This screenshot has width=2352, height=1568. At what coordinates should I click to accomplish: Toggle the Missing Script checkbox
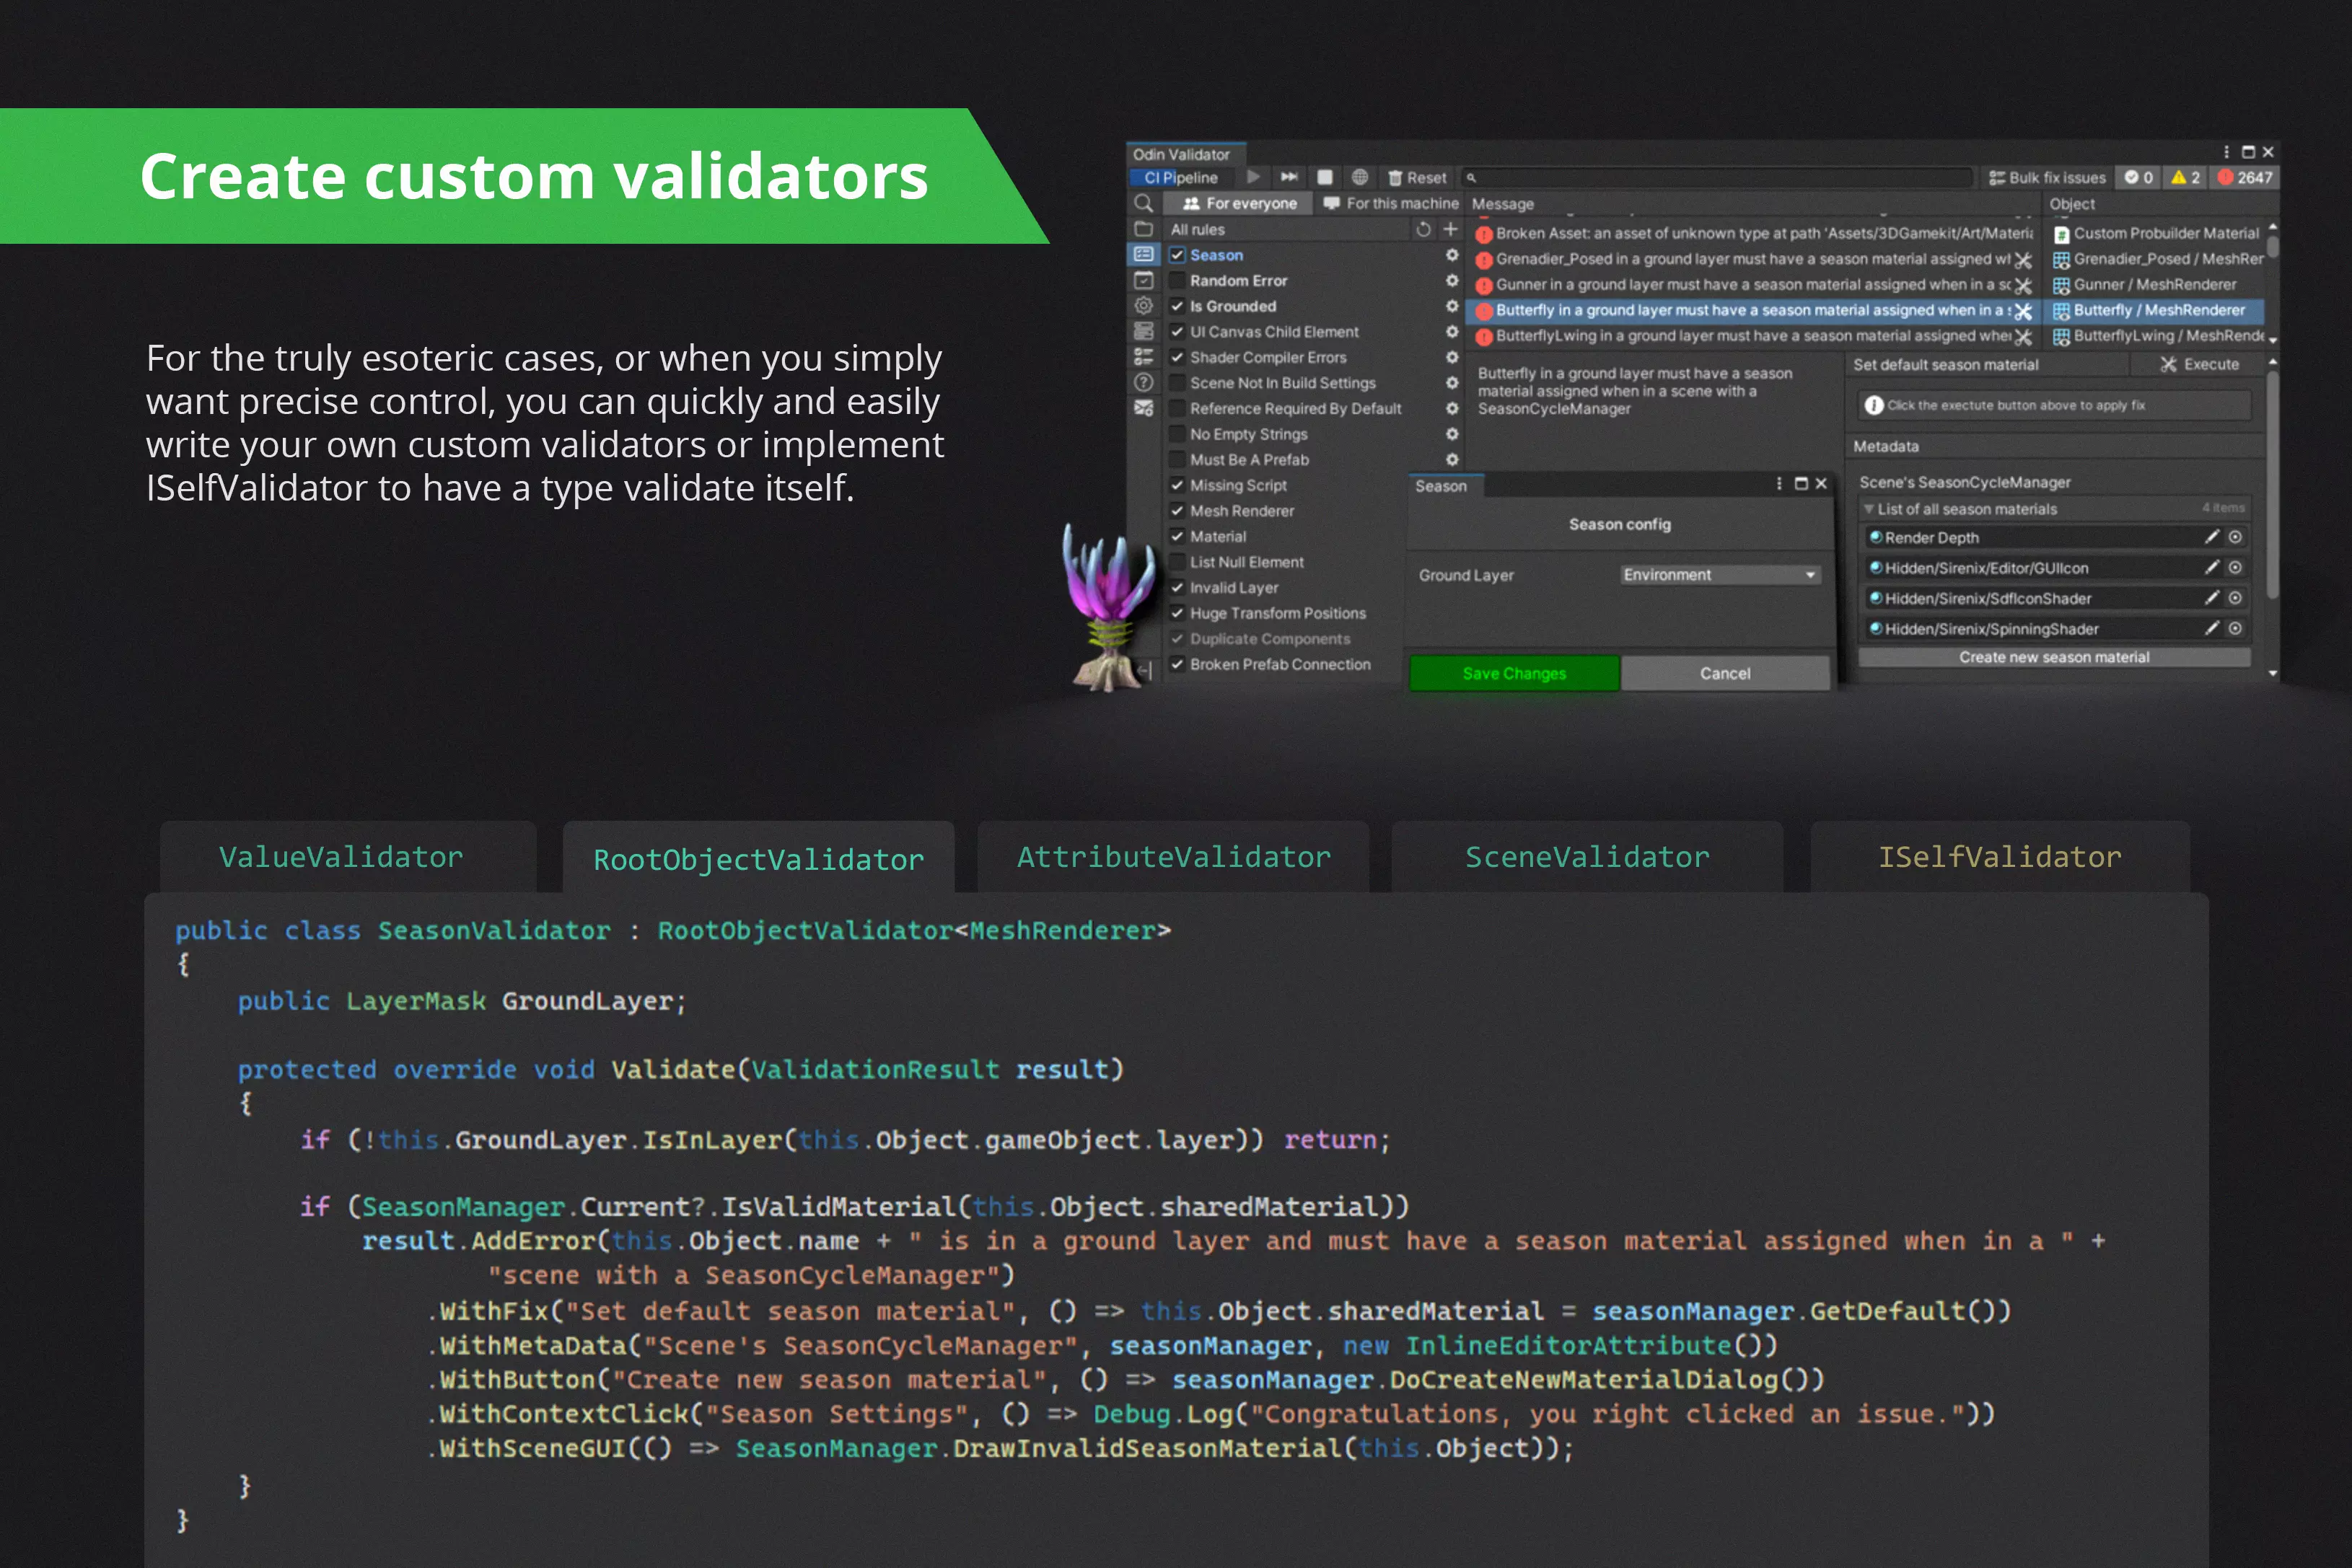1177,485
